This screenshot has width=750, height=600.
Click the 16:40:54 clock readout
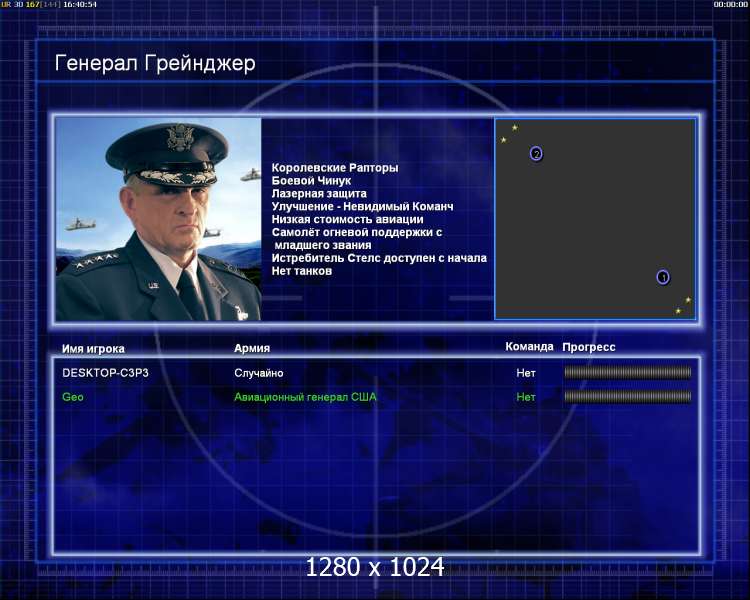80,4
